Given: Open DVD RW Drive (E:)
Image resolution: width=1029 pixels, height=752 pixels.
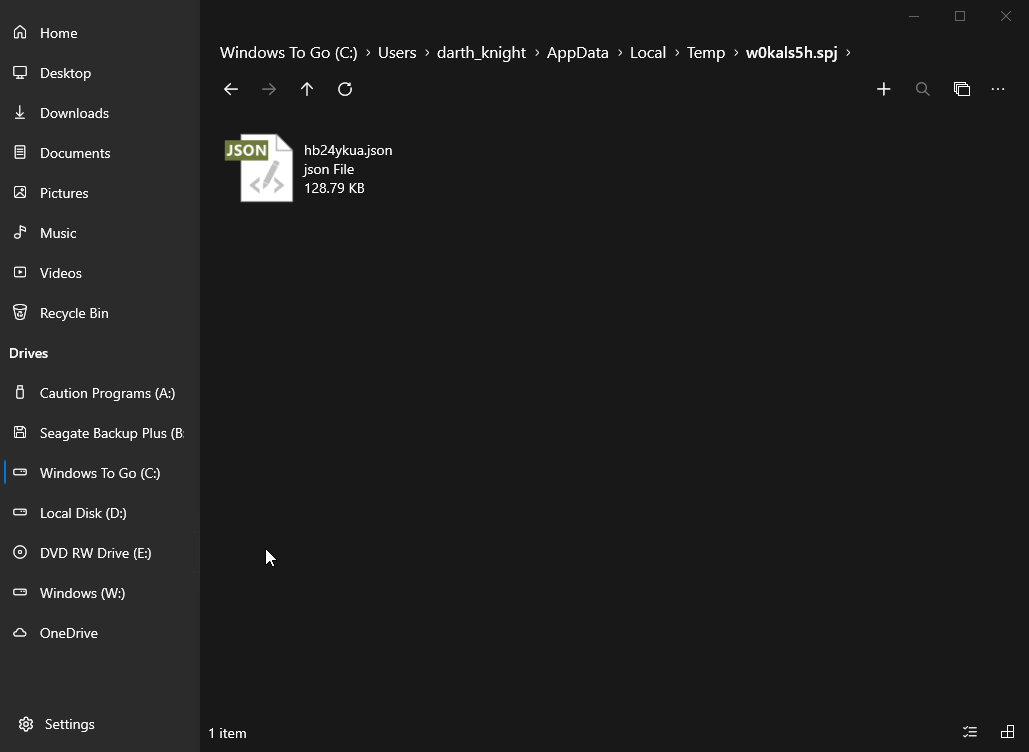Looking at the screenshot, I should [100, 553].
